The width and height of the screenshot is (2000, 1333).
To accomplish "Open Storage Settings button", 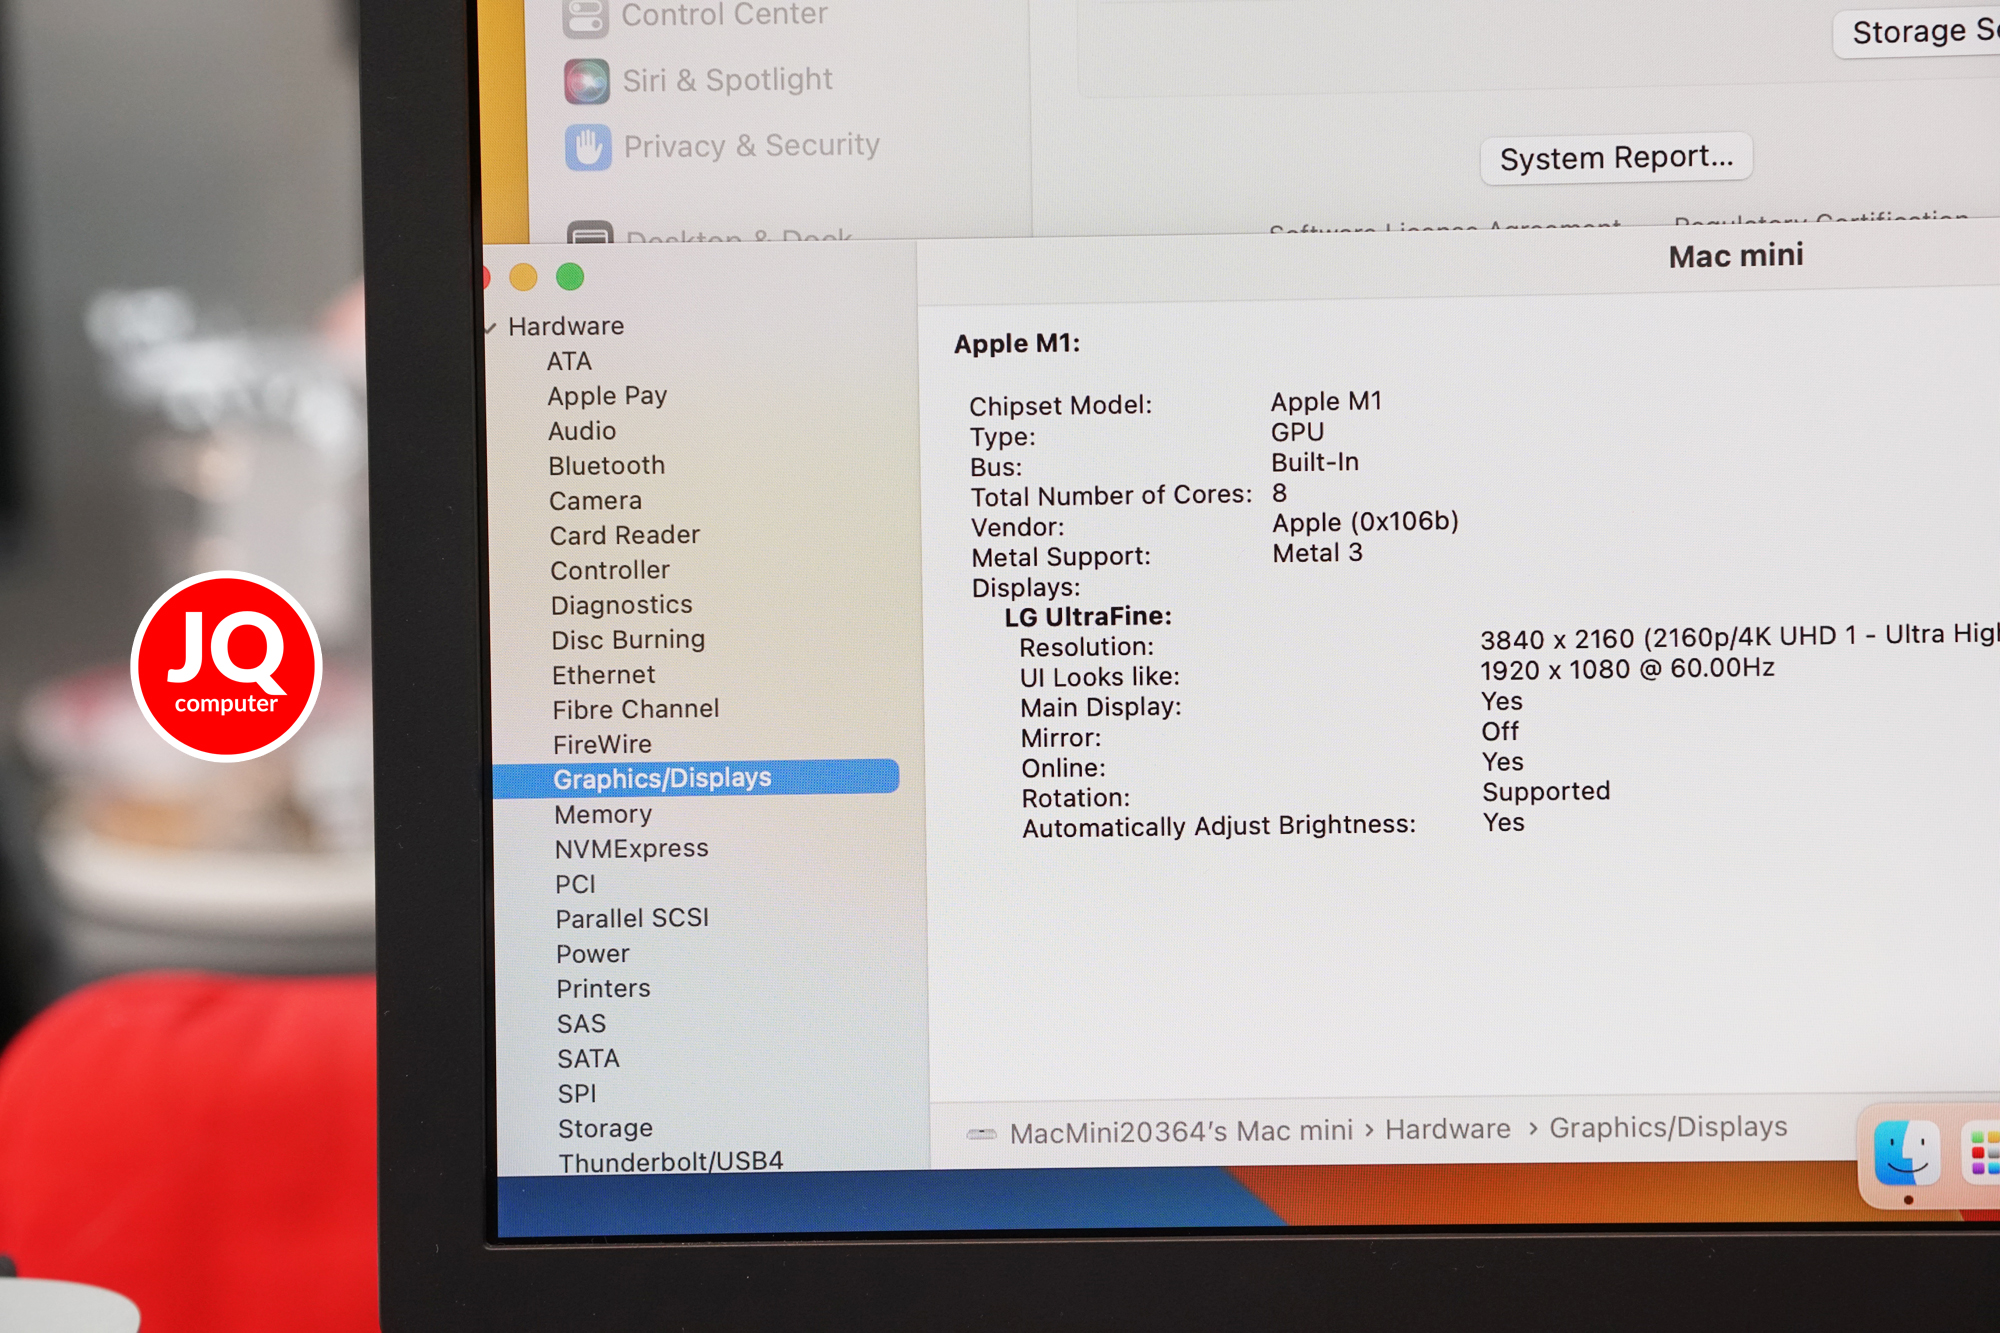I will pyautogui.click(x=1918, y=31).
